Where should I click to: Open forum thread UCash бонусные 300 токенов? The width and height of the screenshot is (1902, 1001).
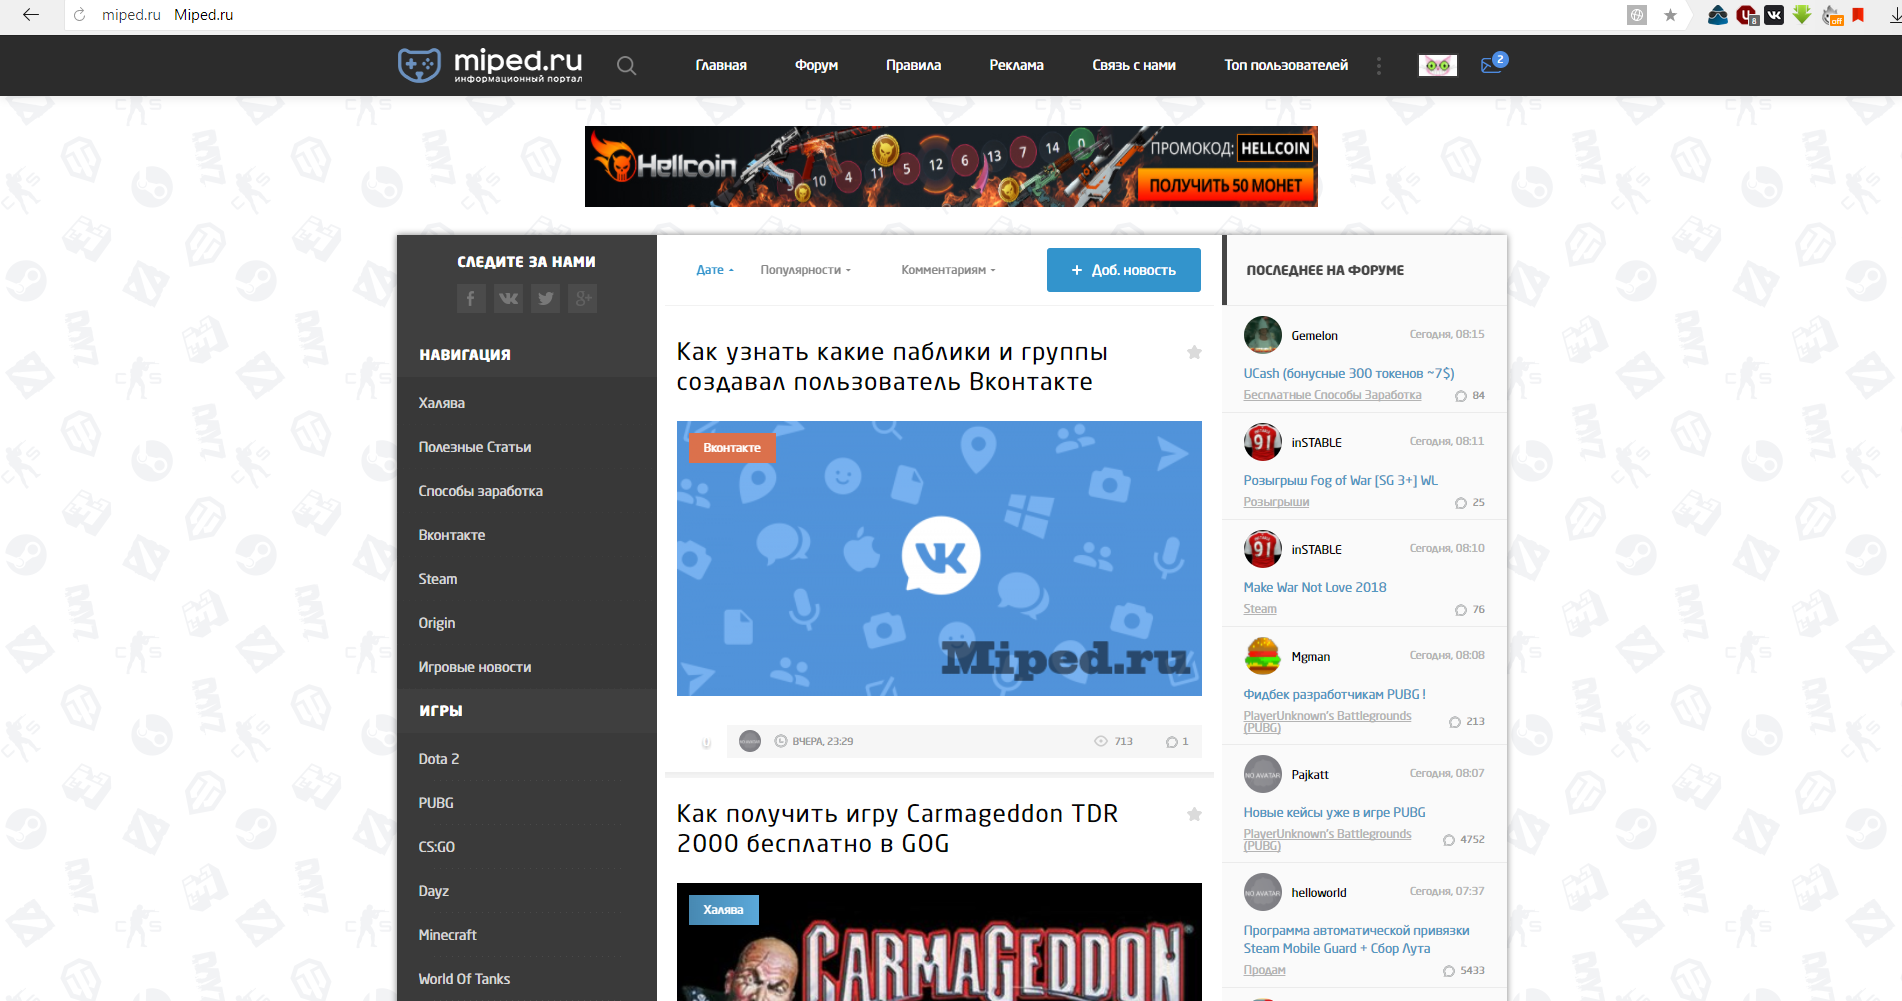coord(1349,373)
